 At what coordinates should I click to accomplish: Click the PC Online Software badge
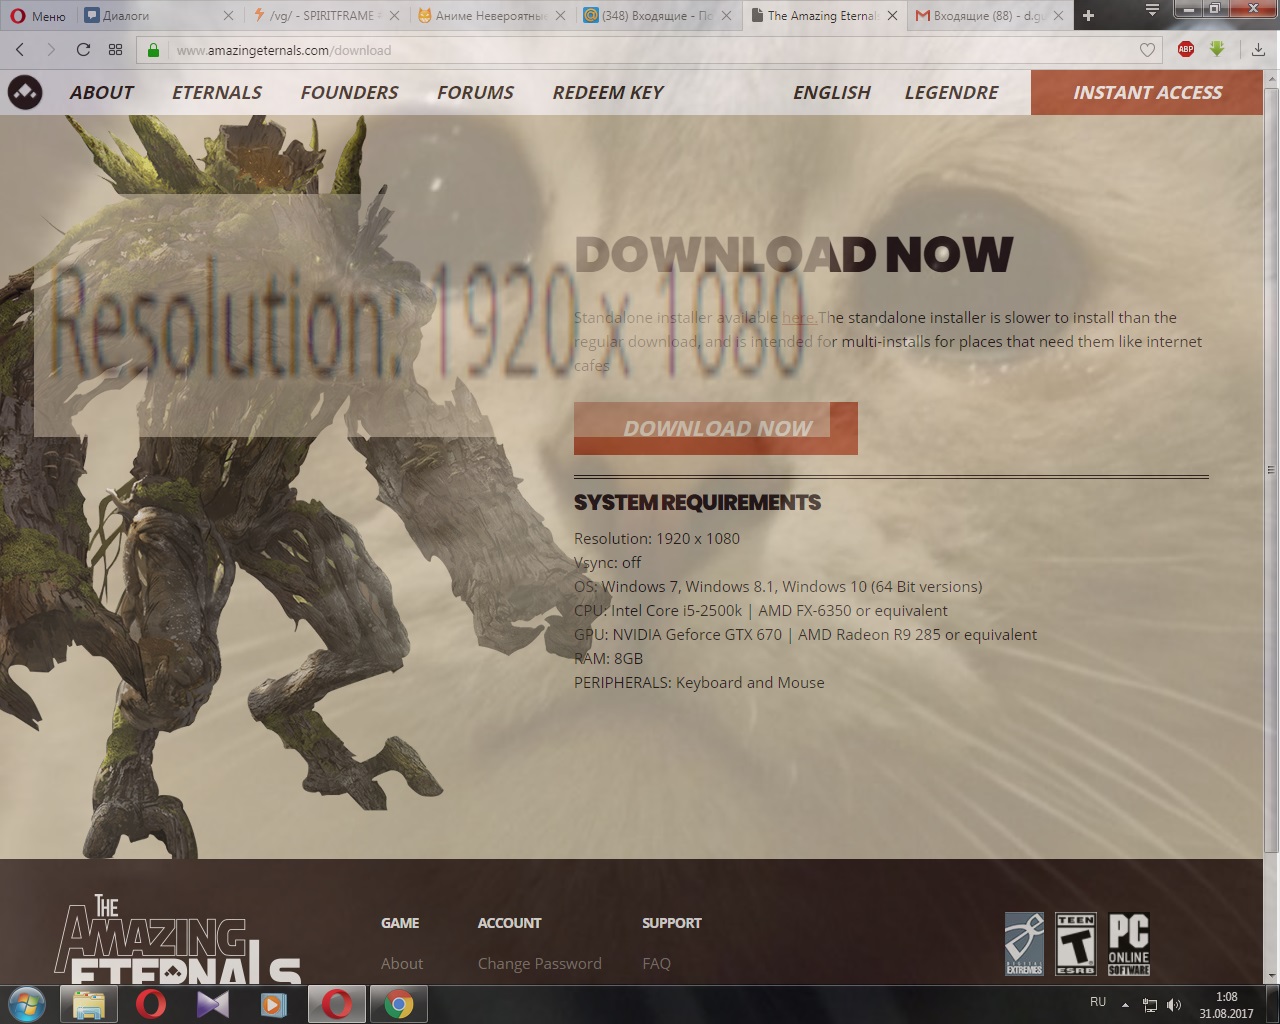(x=1128, y=944)
